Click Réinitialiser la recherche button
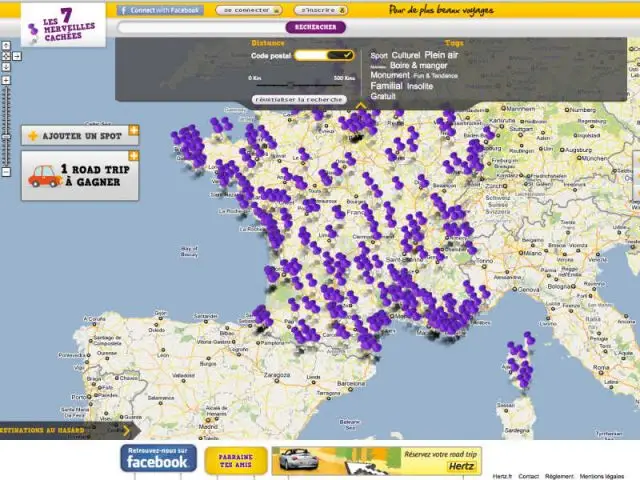Screen dimensions: 640x480 pos(299,99)
